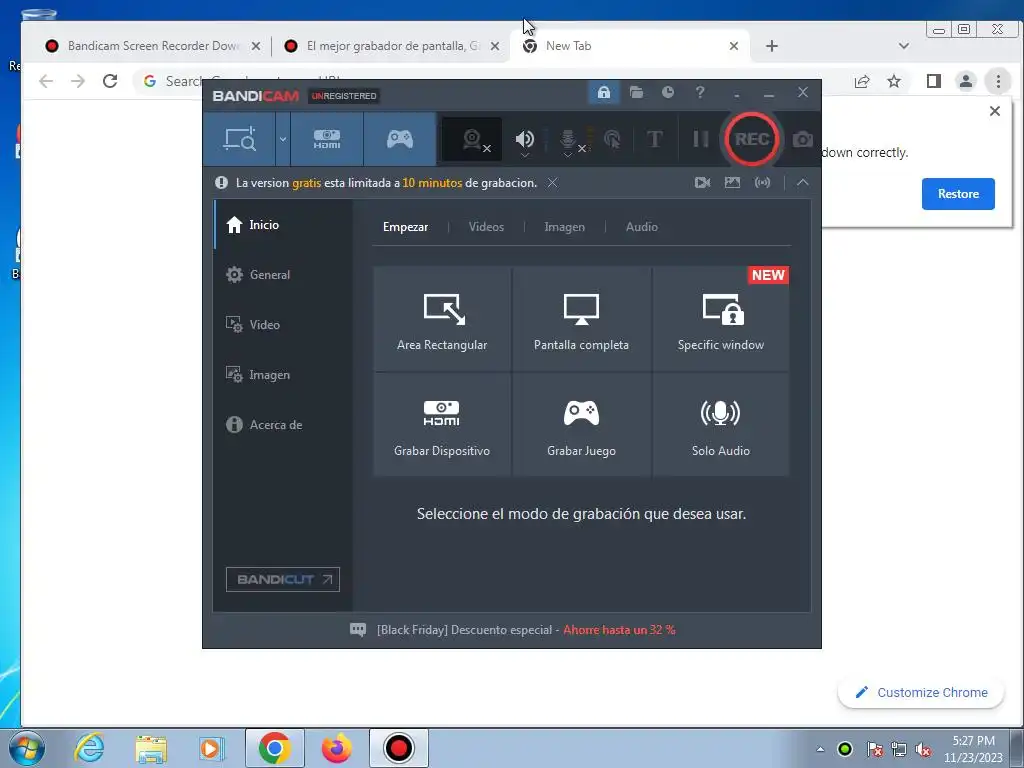1024x768 pixels.
Task: Take a screenshot with the camera icon
Action: click(x=803, y=140)
